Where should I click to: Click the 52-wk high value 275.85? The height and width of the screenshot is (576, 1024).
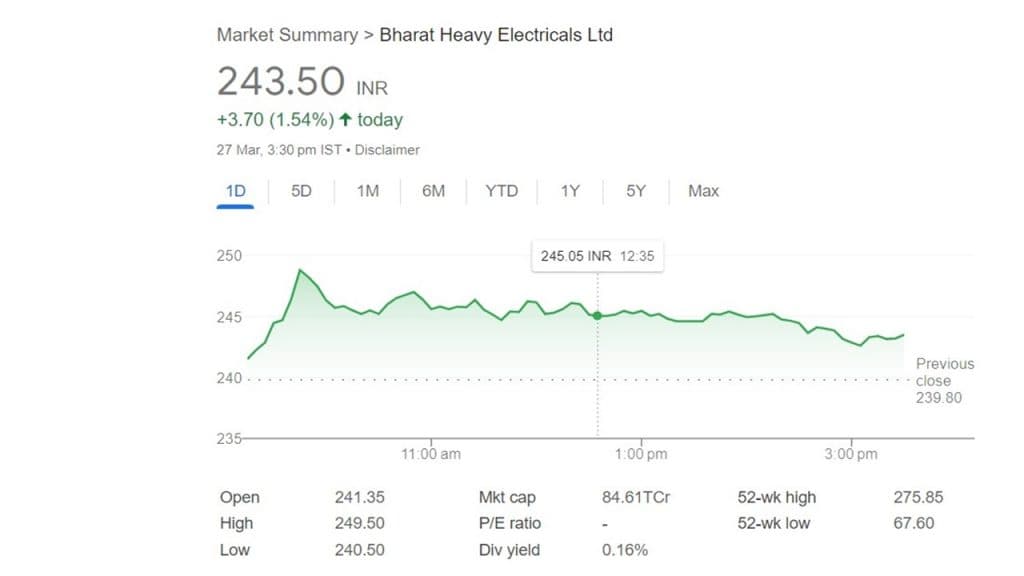(918, 497)
